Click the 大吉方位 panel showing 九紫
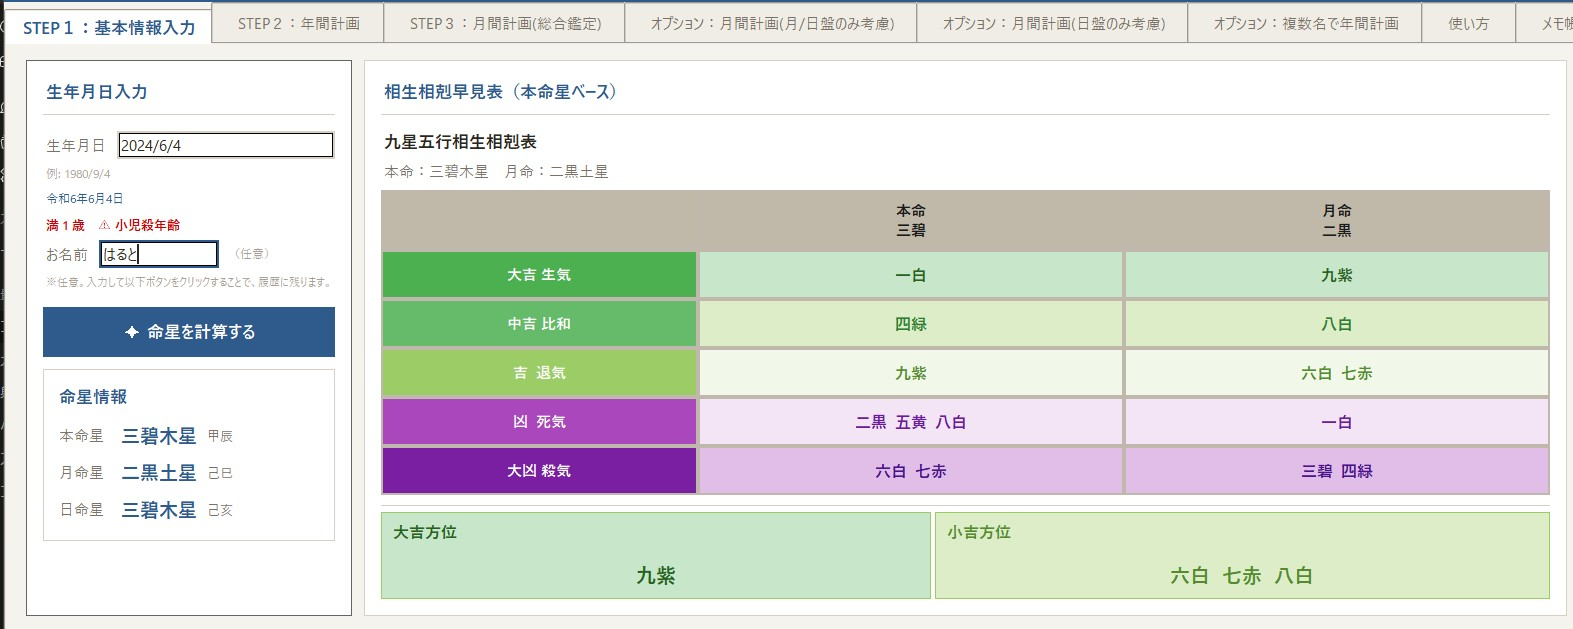The image size is (1573, 629). click(x=656, y=556)
